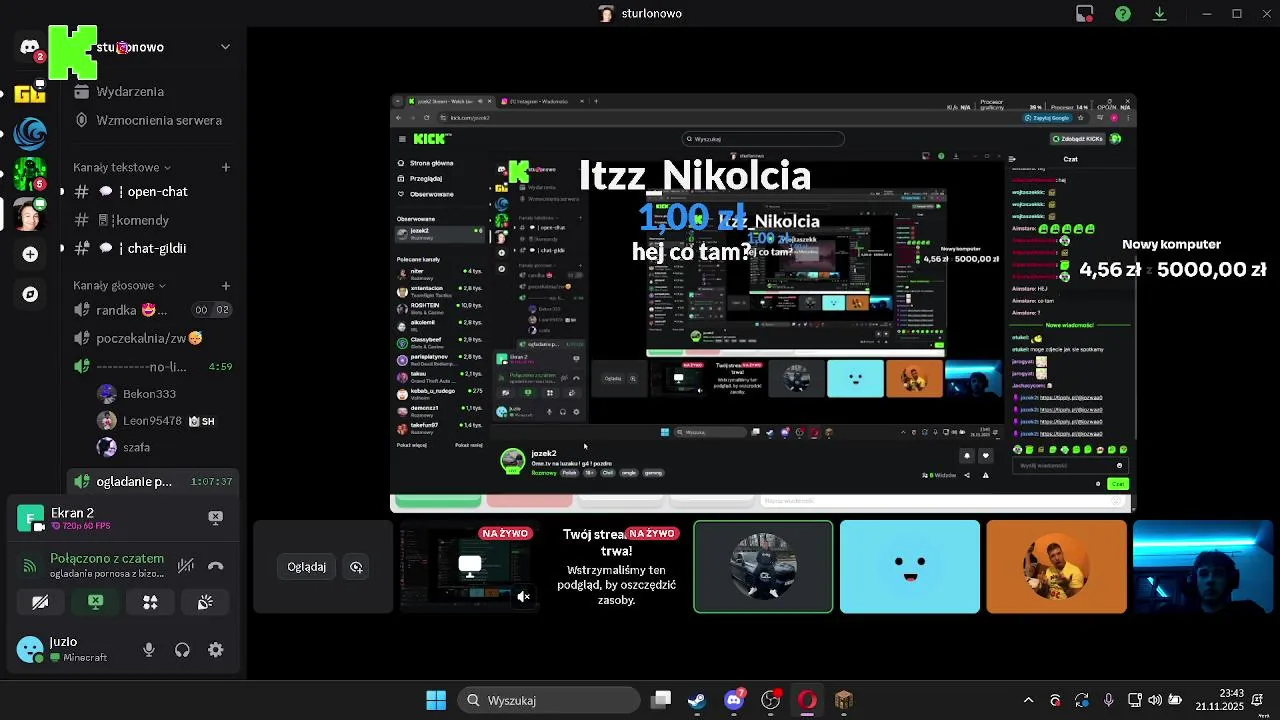Open the inbox icon in title bar
The width and height of the screenshot is (1280, 720).
tap(1084, 14)
